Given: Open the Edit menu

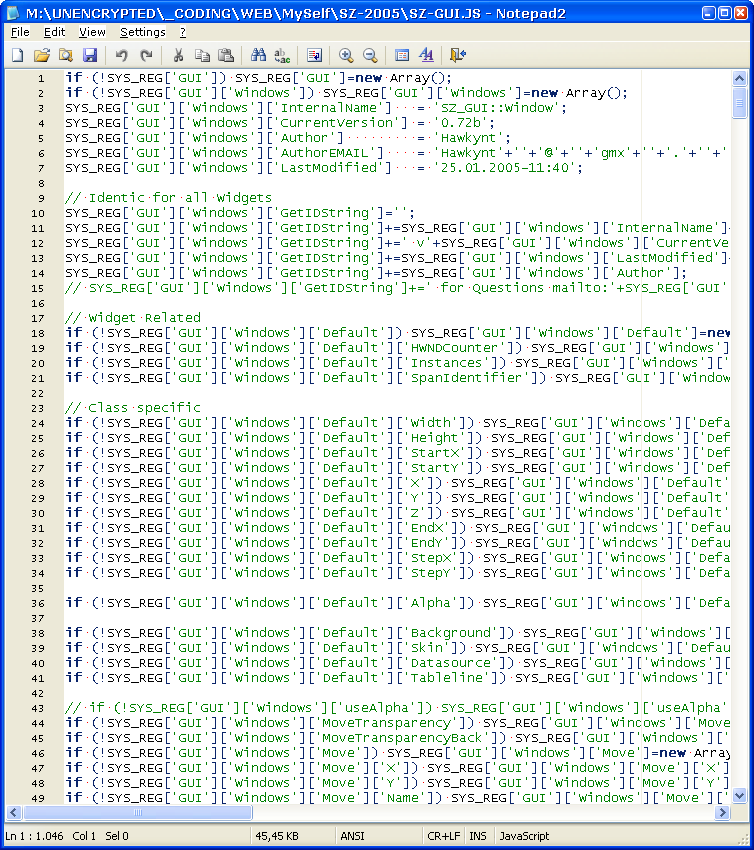Looking at the screenshot, I should click(54, 33).
